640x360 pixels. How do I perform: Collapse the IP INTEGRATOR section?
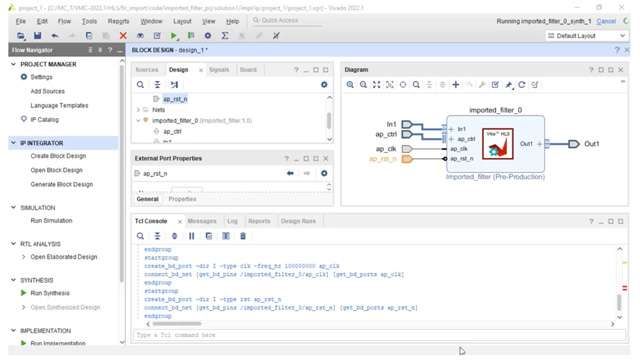click(13, 143)
